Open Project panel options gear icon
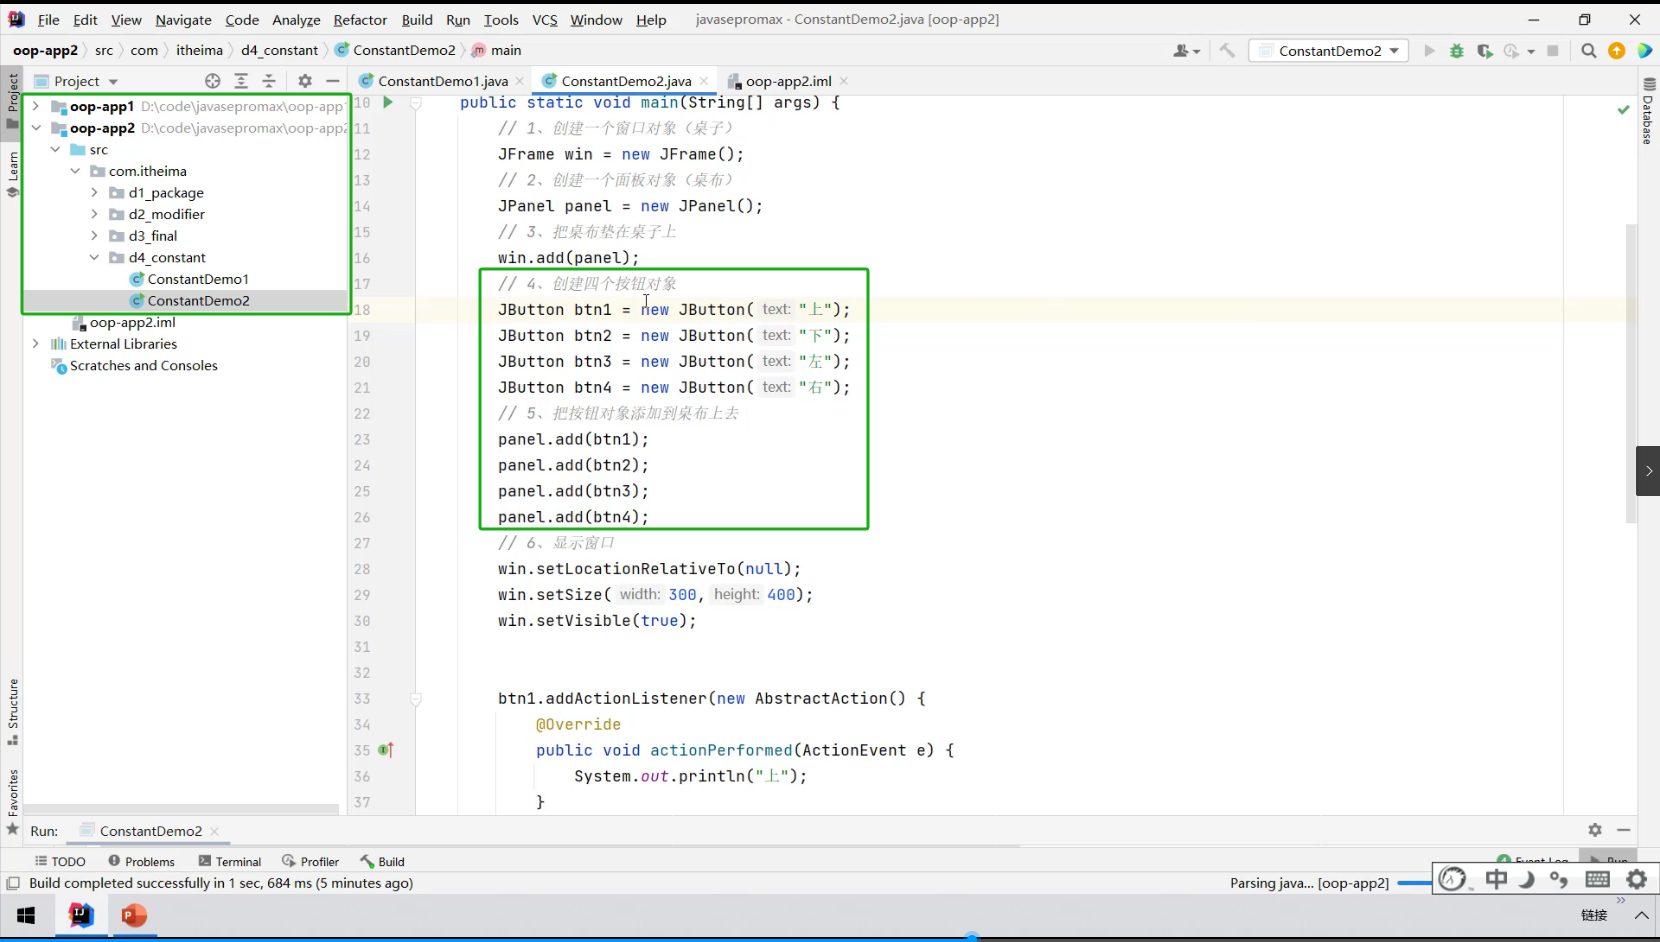This screenshot has width=1660, height=942. [305, 81]
